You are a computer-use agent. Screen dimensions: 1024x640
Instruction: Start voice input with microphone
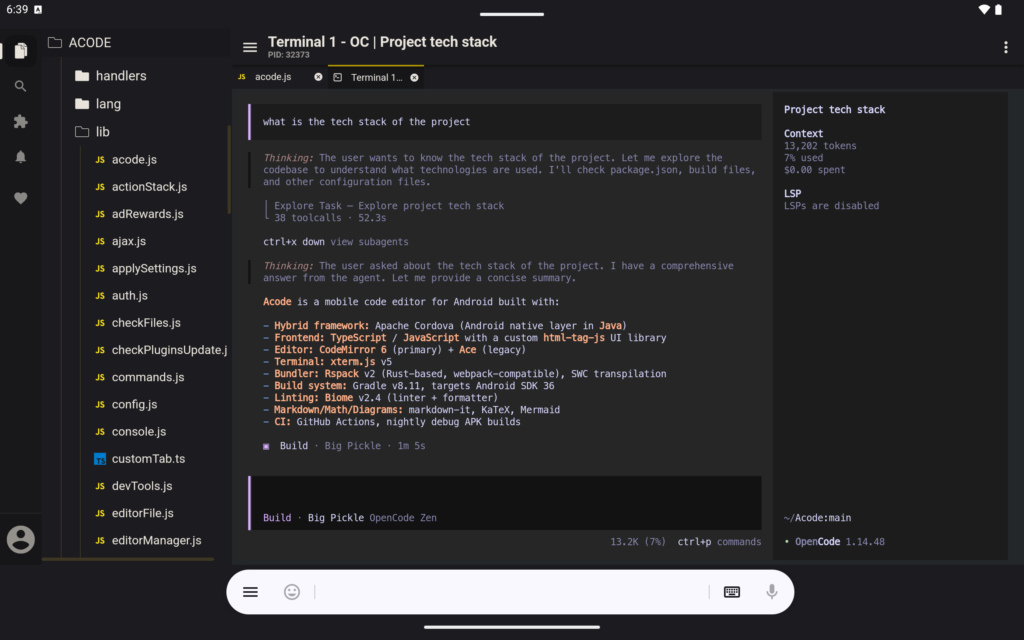click(x=772, y=592)
